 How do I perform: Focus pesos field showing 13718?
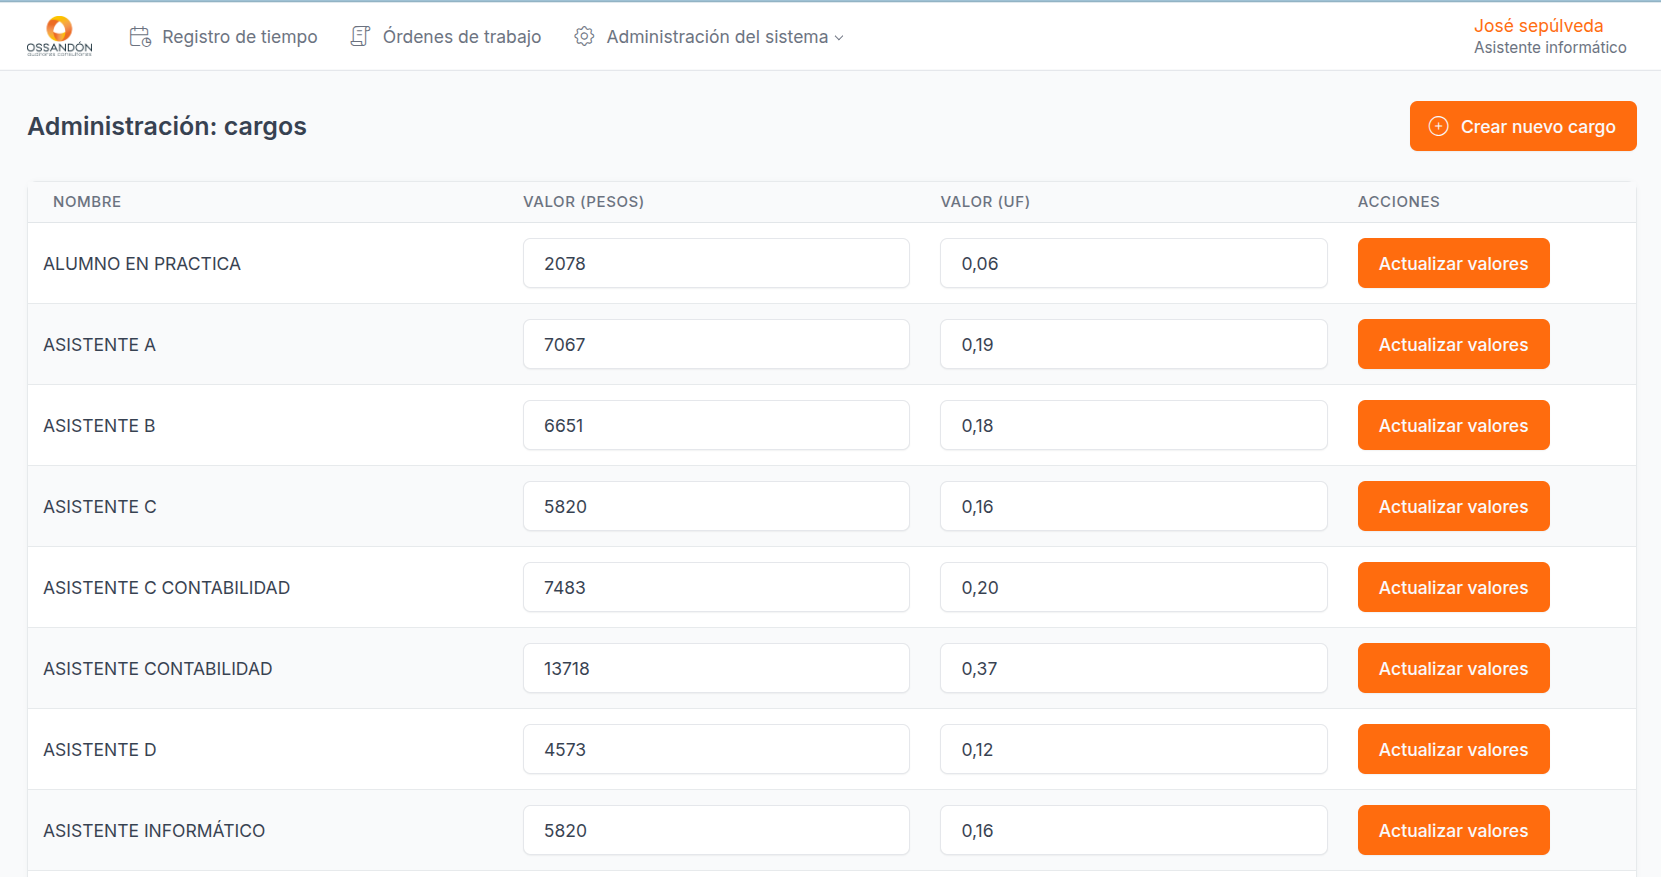point(716,668)
